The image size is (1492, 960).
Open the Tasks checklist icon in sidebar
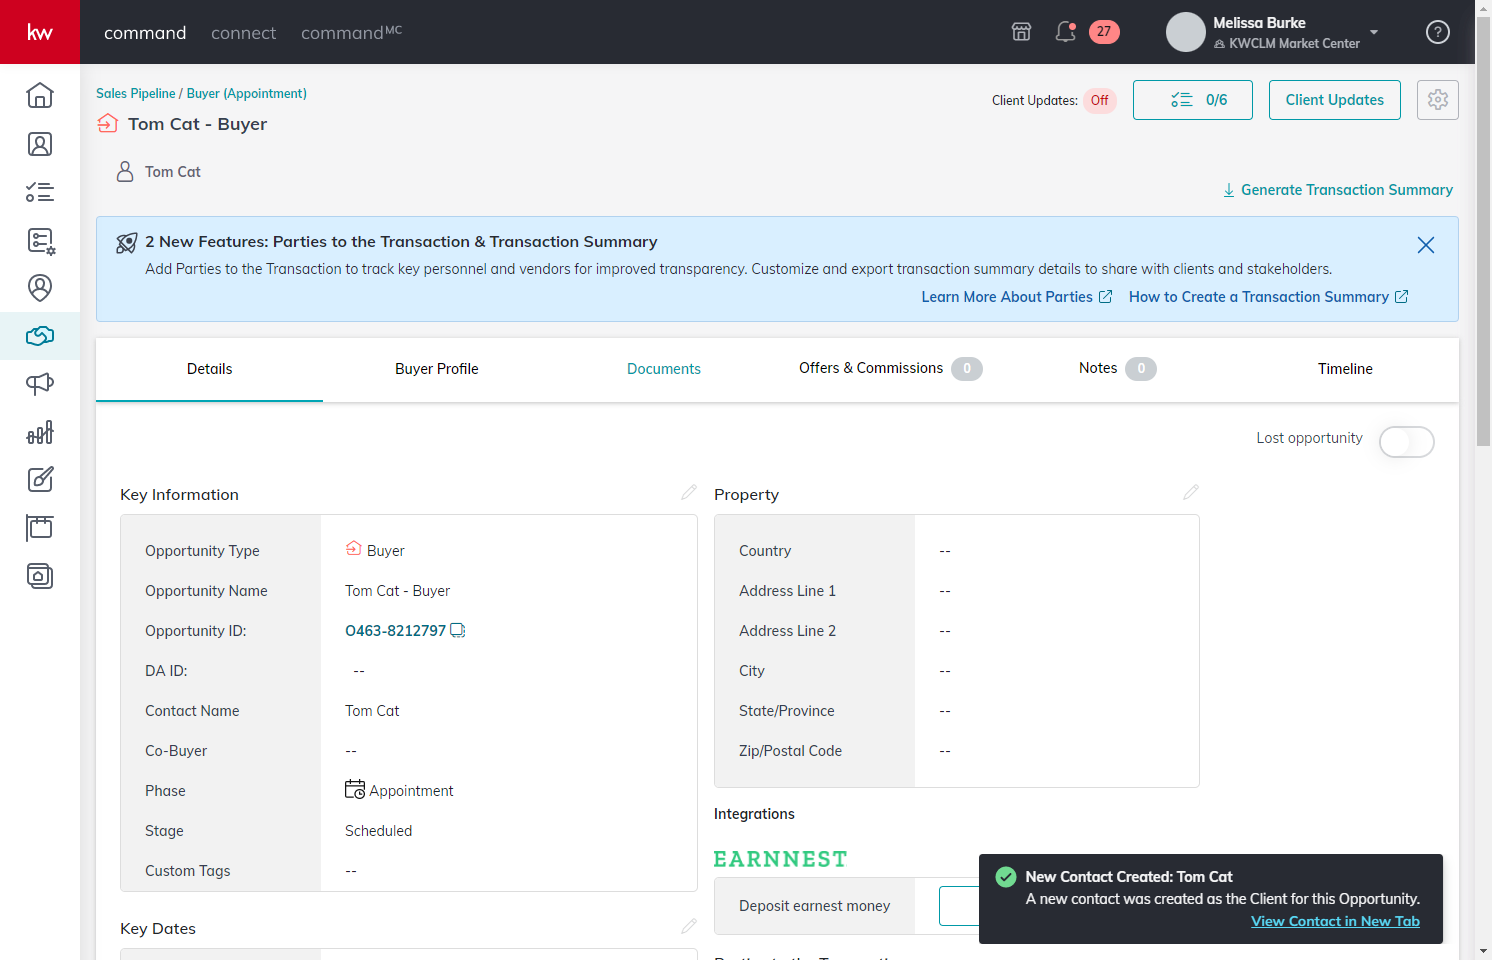pos(40,192)
